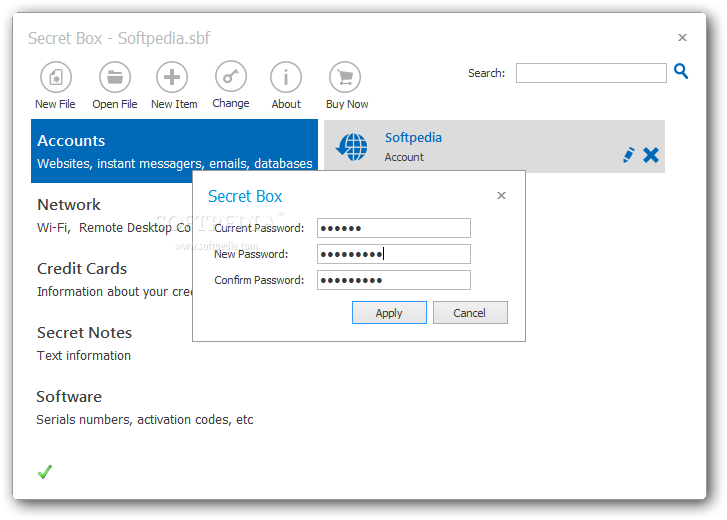Select the Credit Cards category
The image size is (727, 520).
pyautogui.click(x=112, y=279)
